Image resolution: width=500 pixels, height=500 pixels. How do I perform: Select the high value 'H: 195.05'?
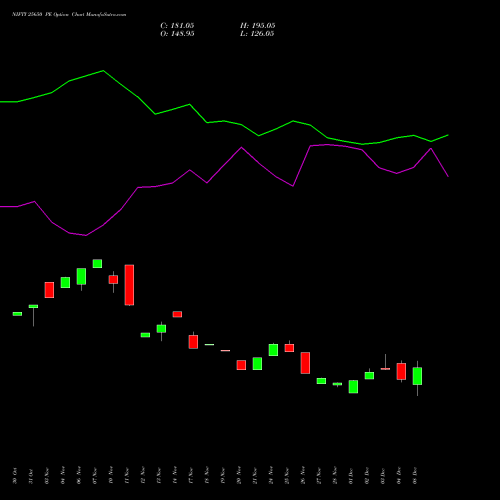[257, 26]
